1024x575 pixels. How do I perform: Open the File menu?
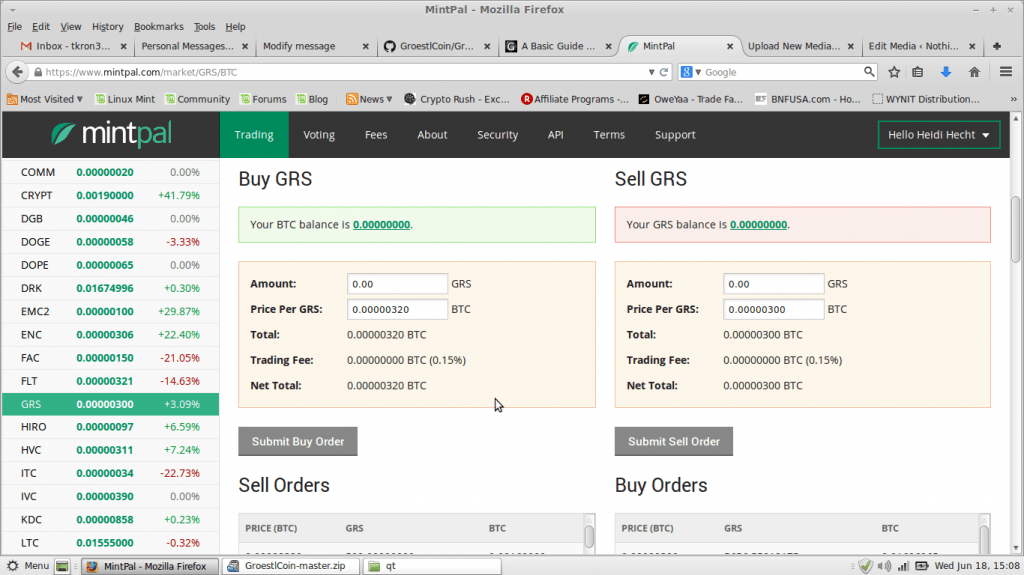[x=14, y=27]
